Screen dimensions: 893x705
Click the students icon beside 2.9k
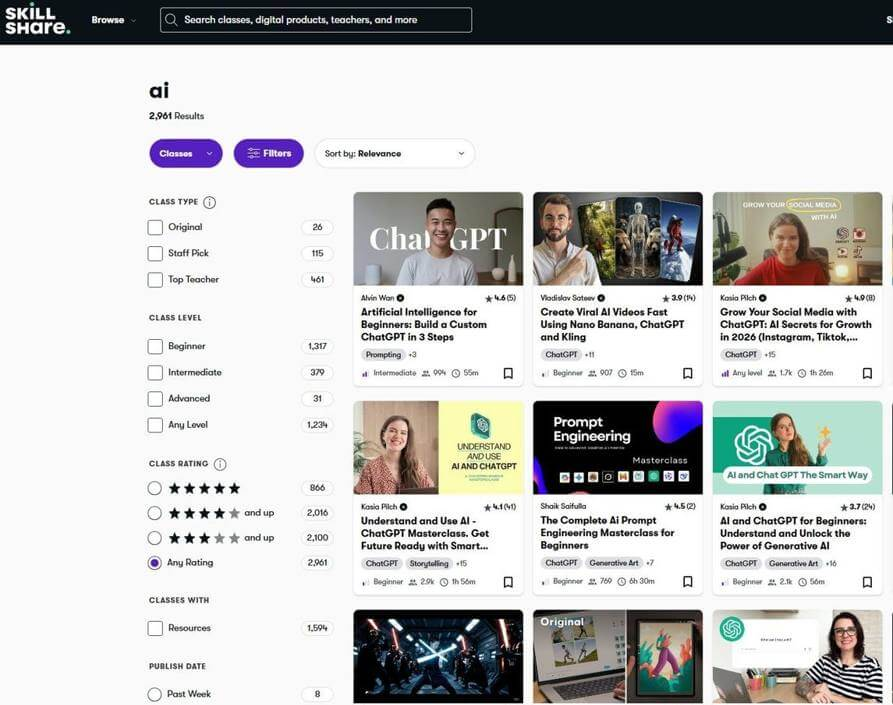[x=413, y=582]
